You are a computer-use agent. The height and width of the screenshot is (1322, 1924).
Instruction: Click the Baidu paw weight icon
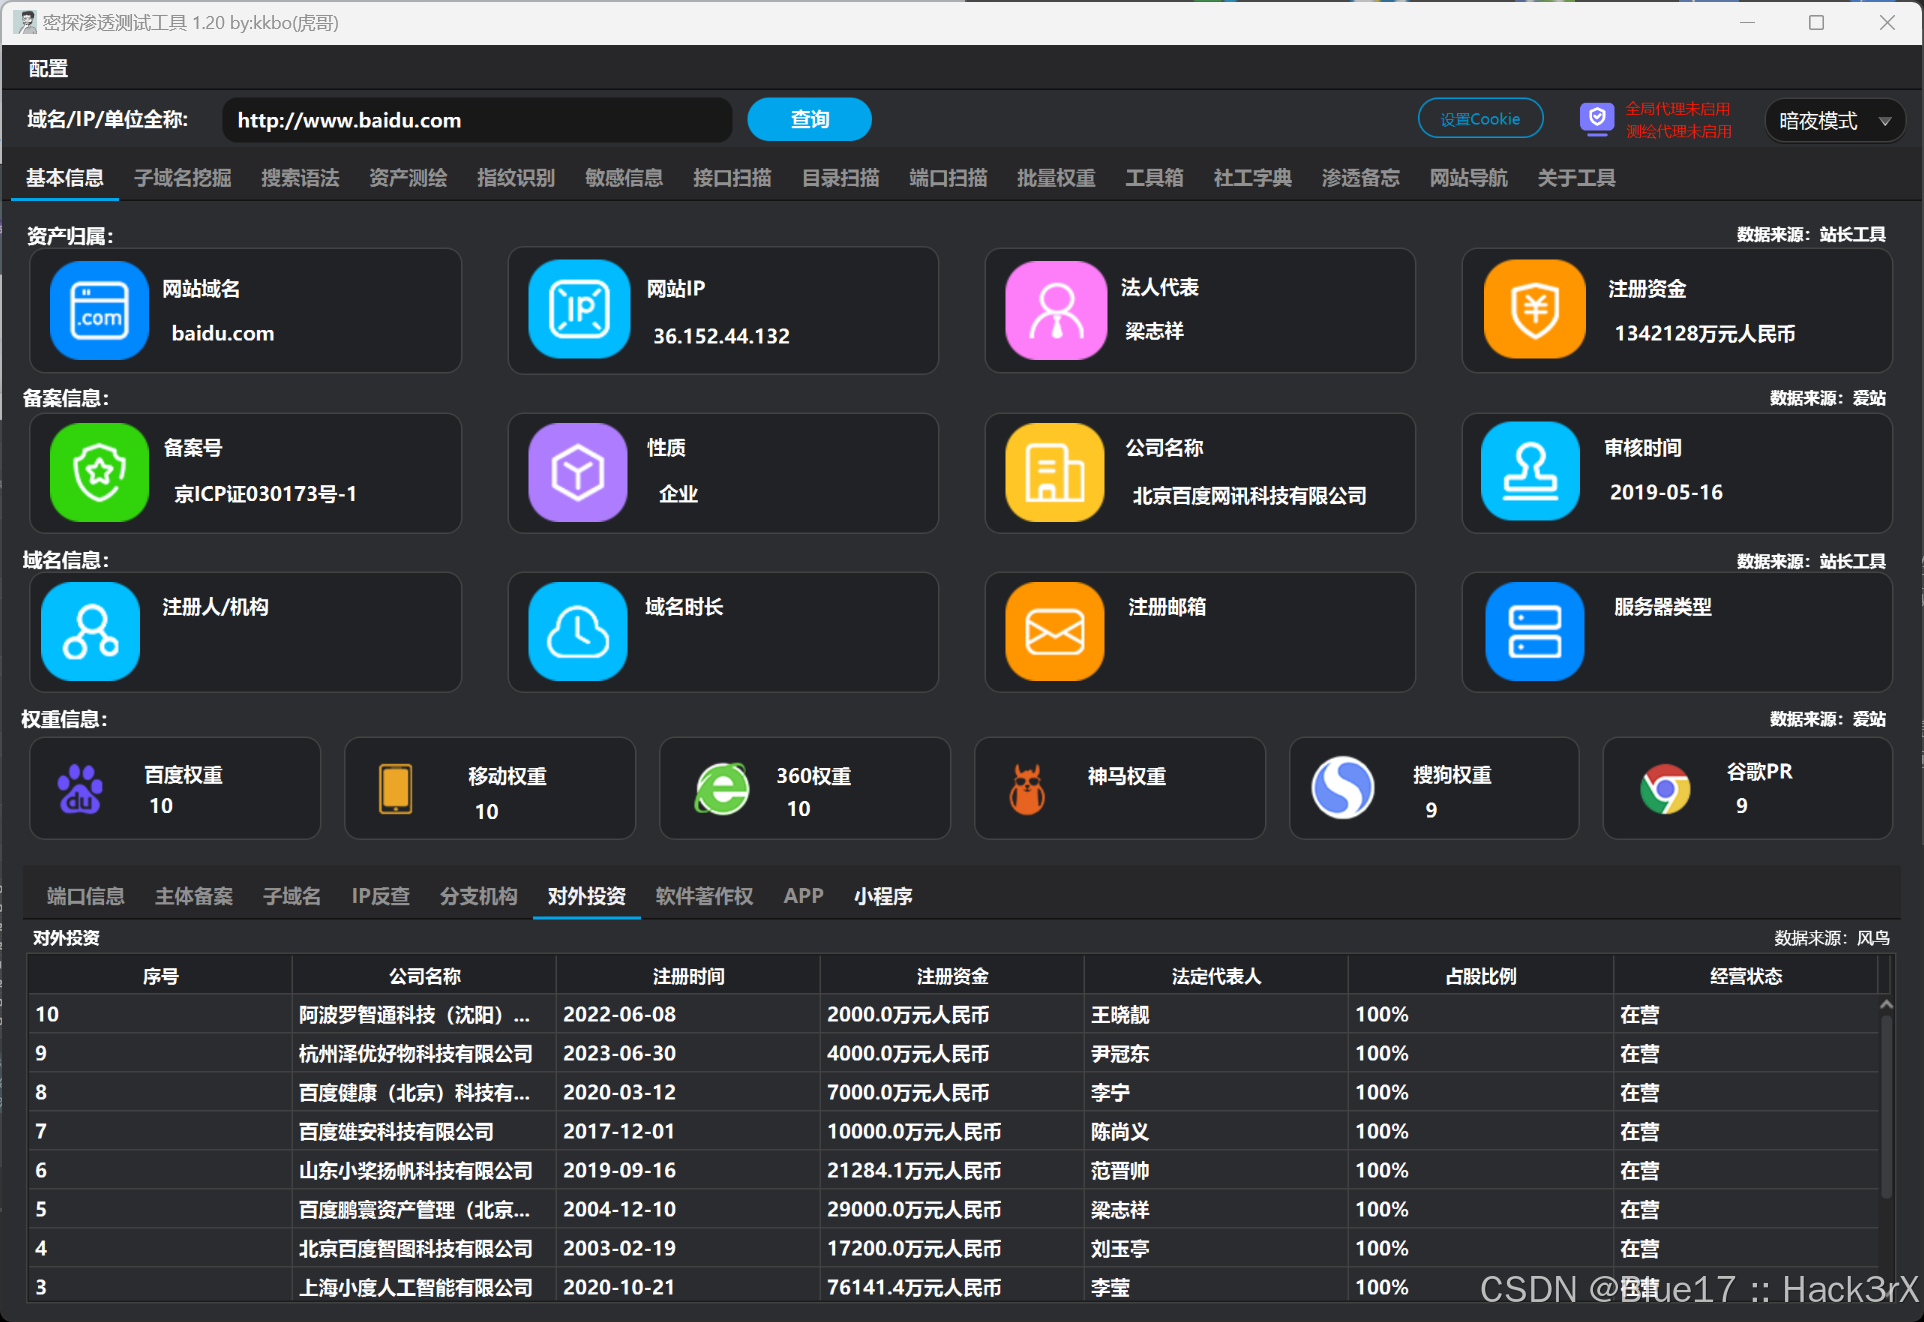[80, 789]
